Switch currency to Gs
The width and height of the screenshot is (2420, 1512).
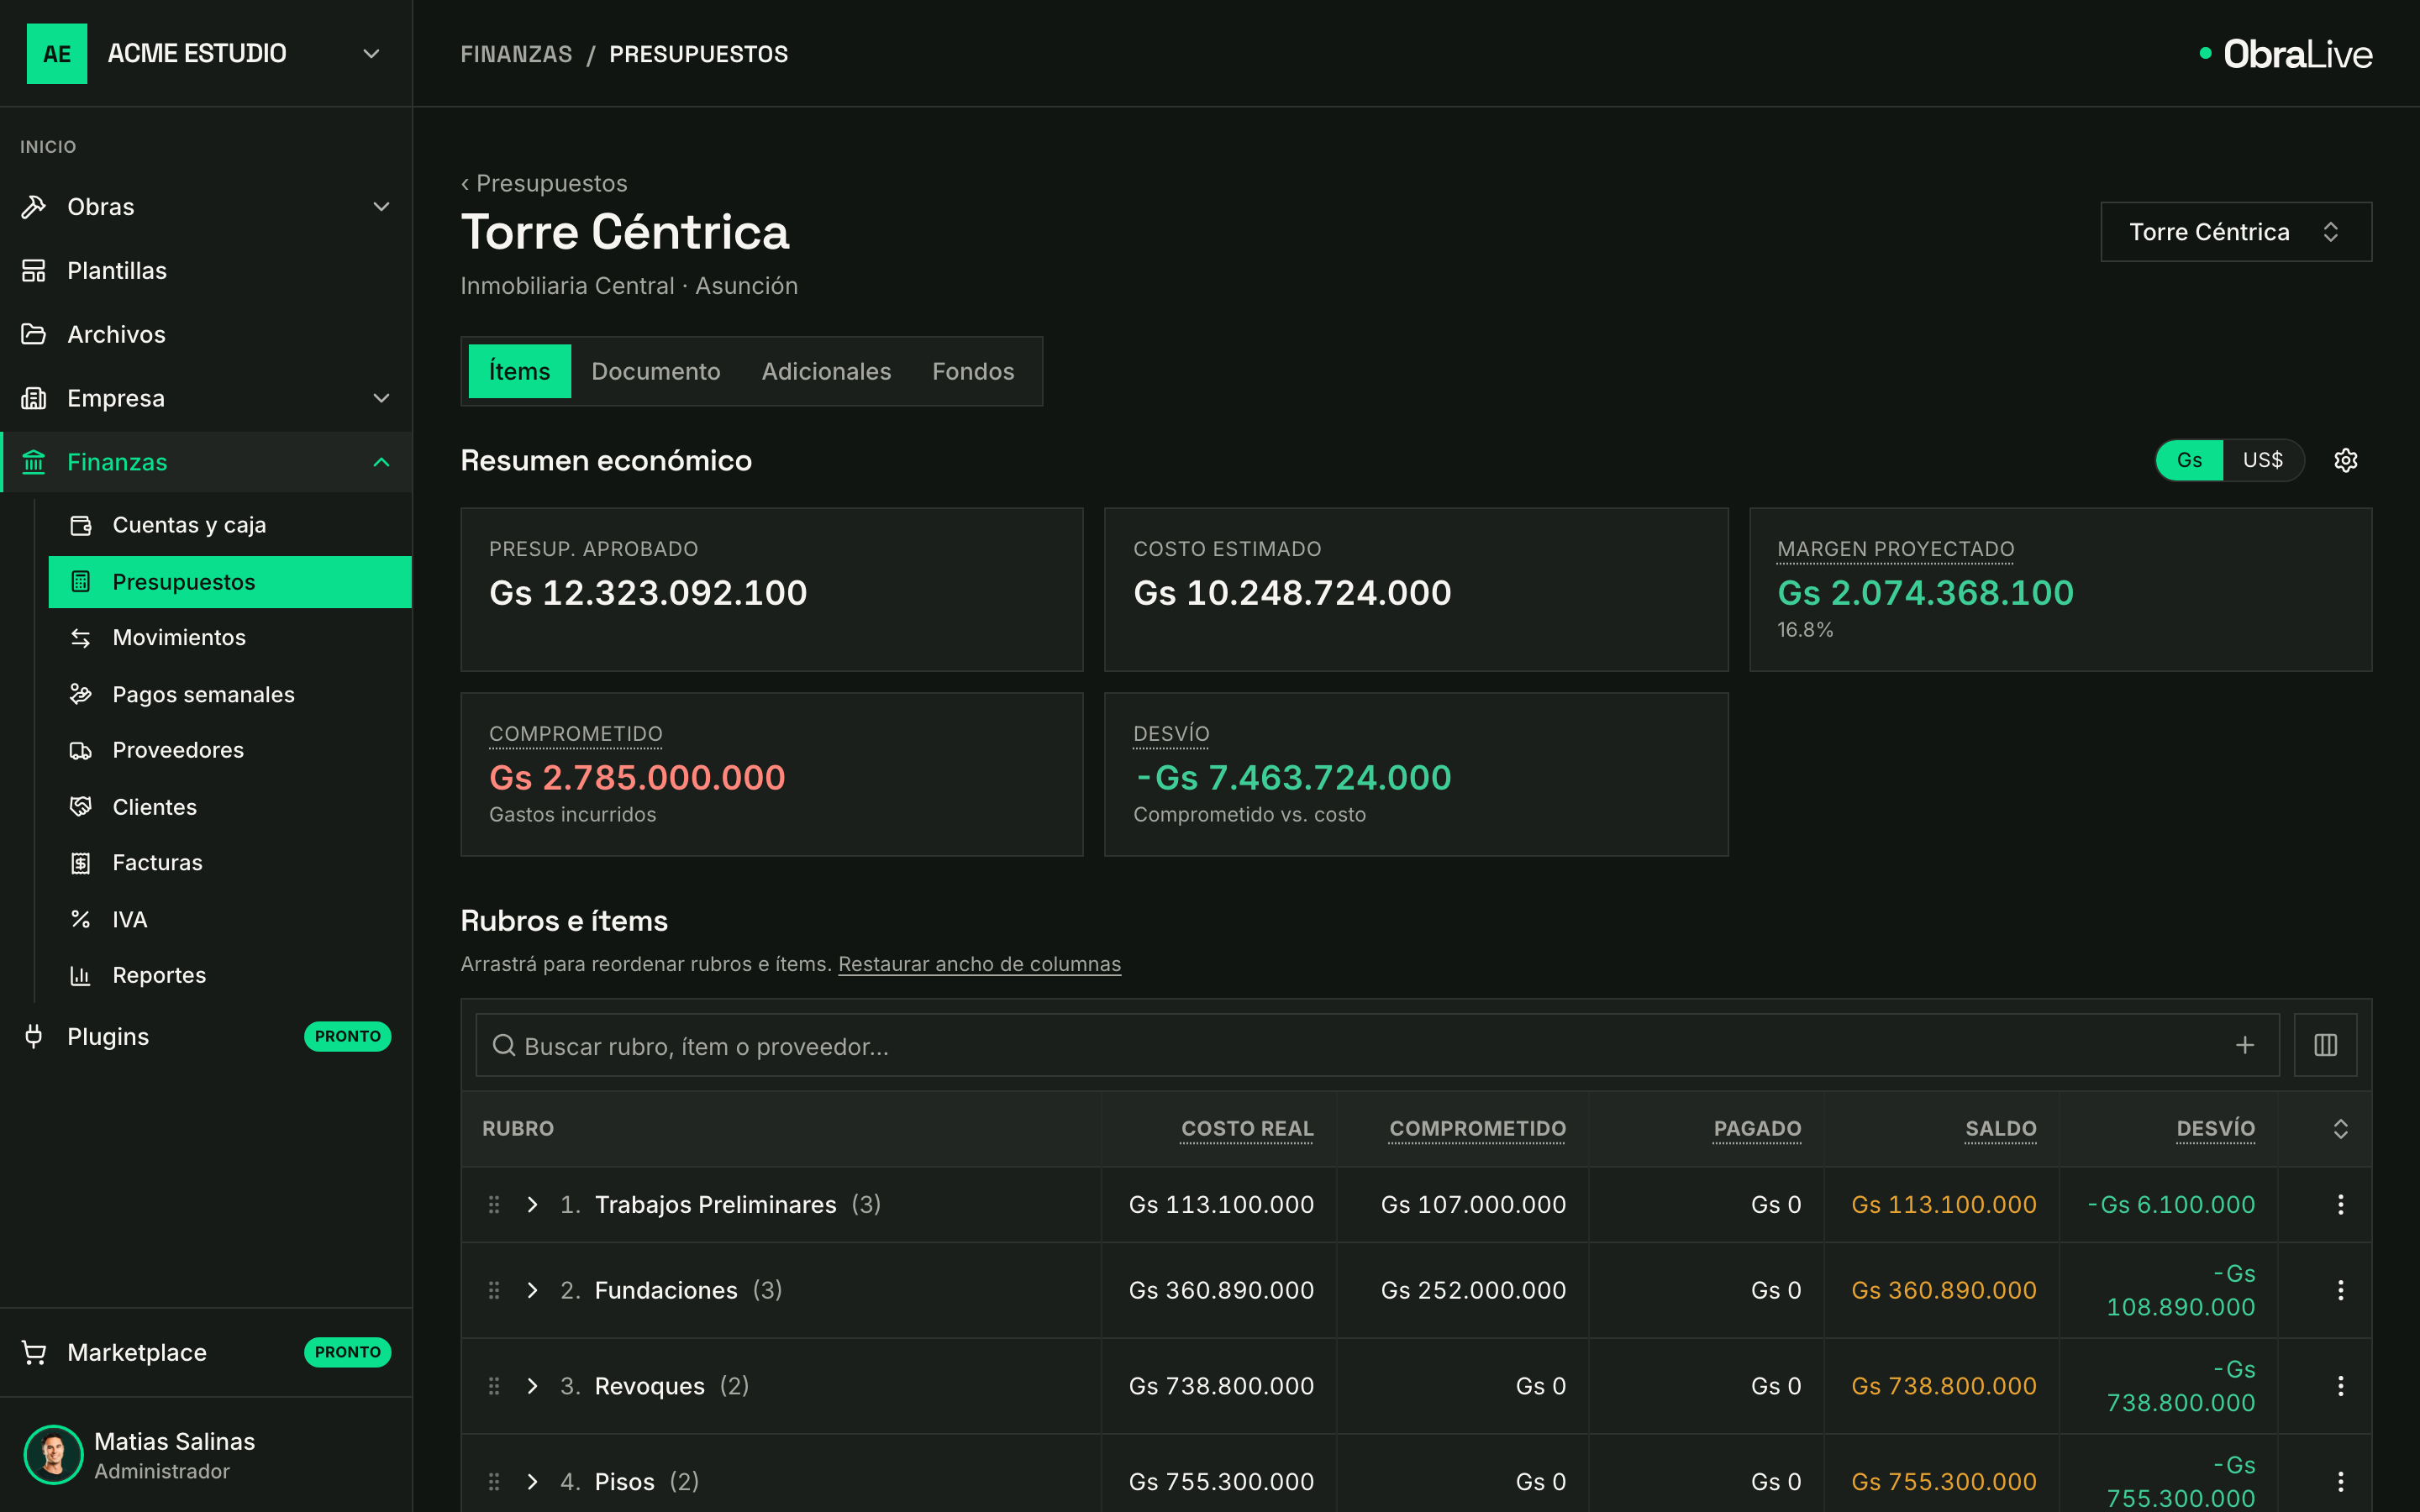click(2189, 460)
